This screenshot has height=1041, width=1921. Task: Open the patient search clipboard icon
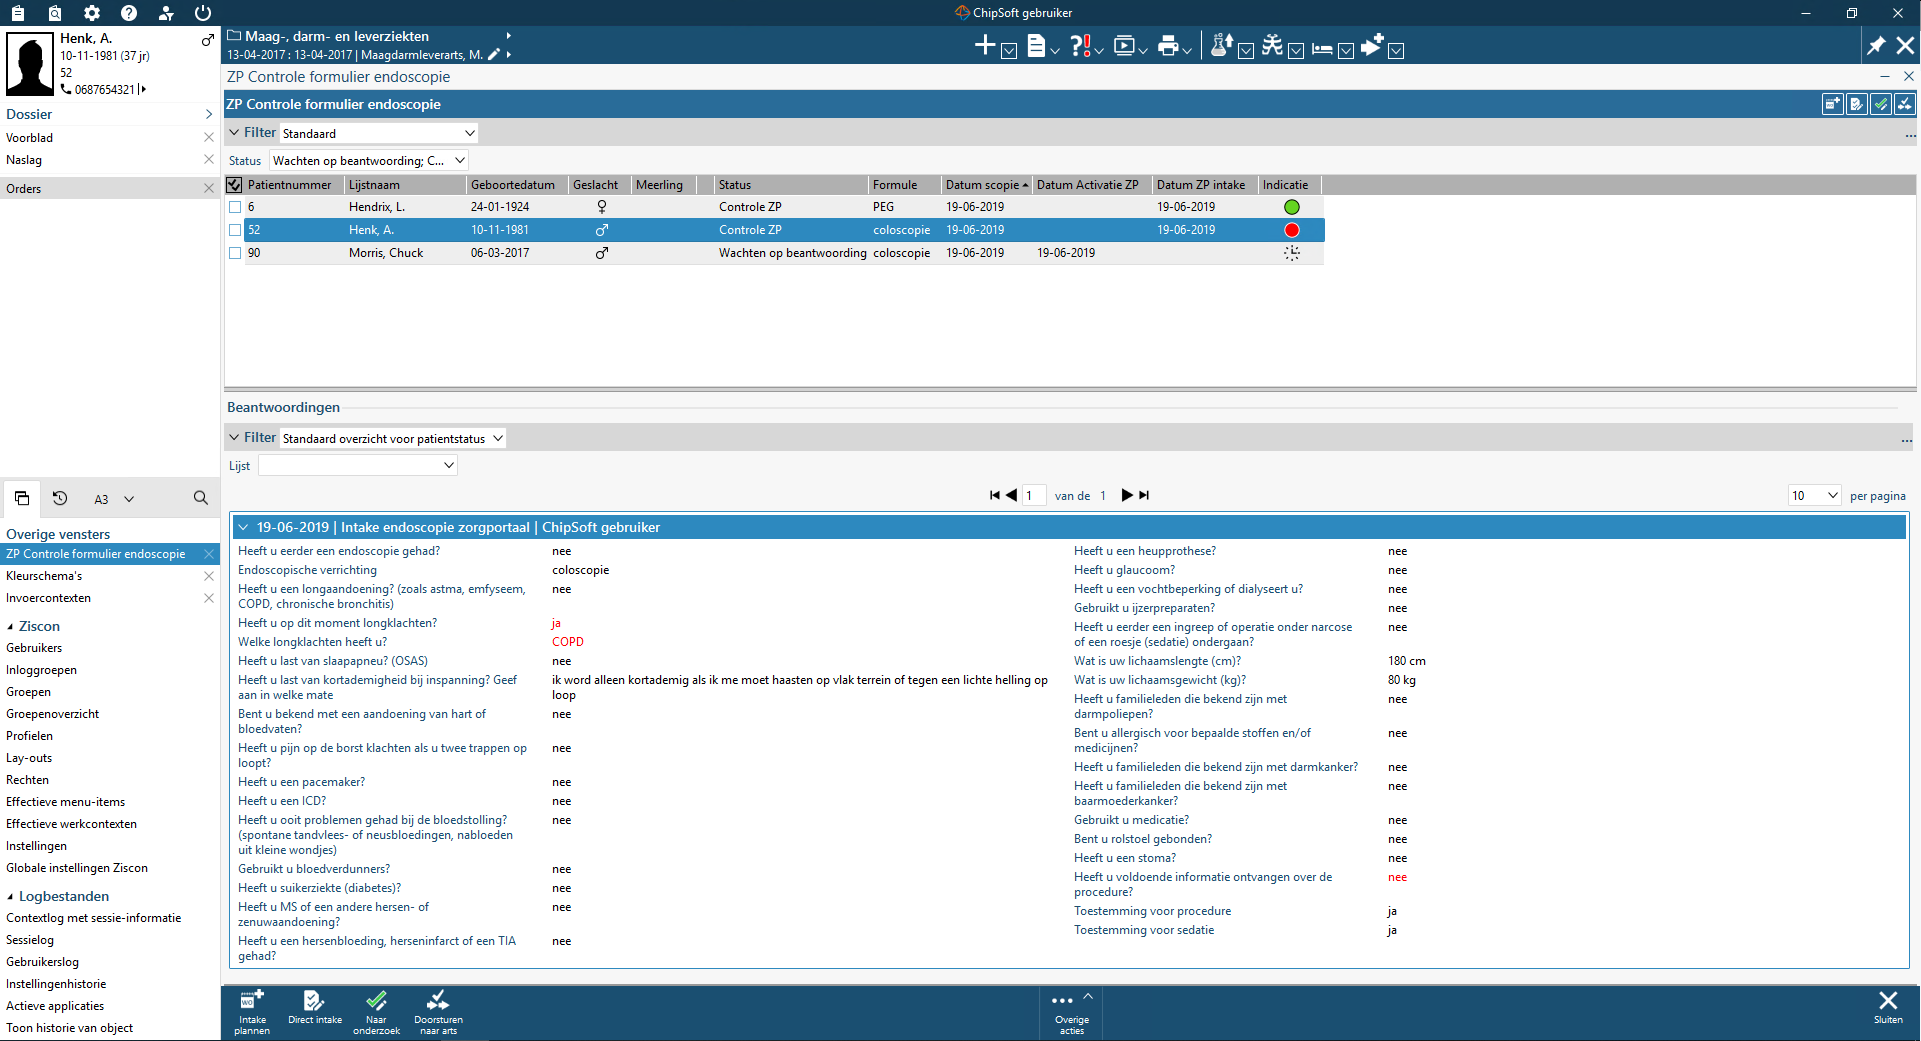[x=55, y=13]
